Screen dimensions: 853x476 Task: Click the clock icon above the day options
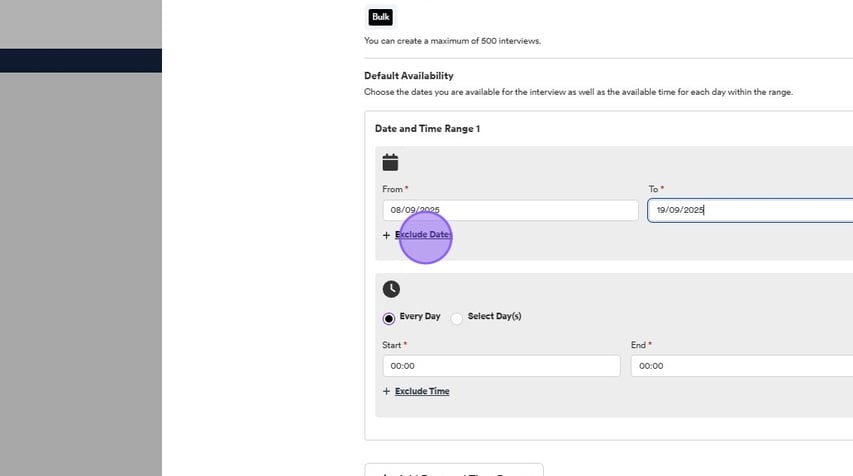pos(391,289)
